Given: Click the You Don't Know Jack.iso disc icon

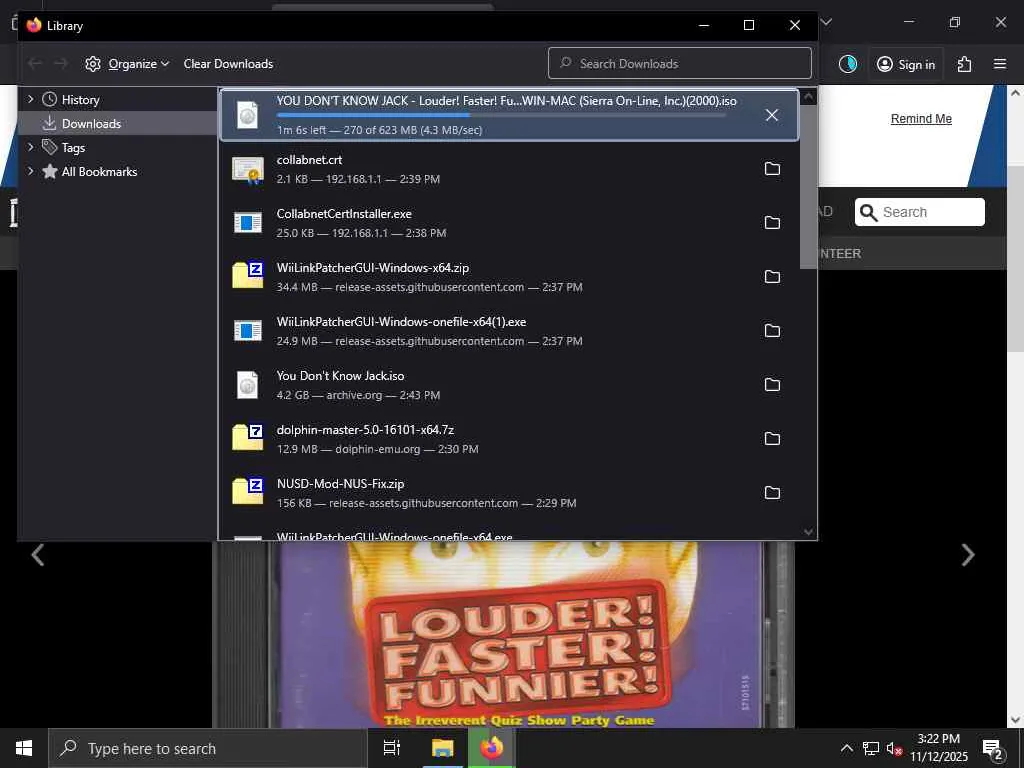Looking at the screenshot, I should [248, 385].
